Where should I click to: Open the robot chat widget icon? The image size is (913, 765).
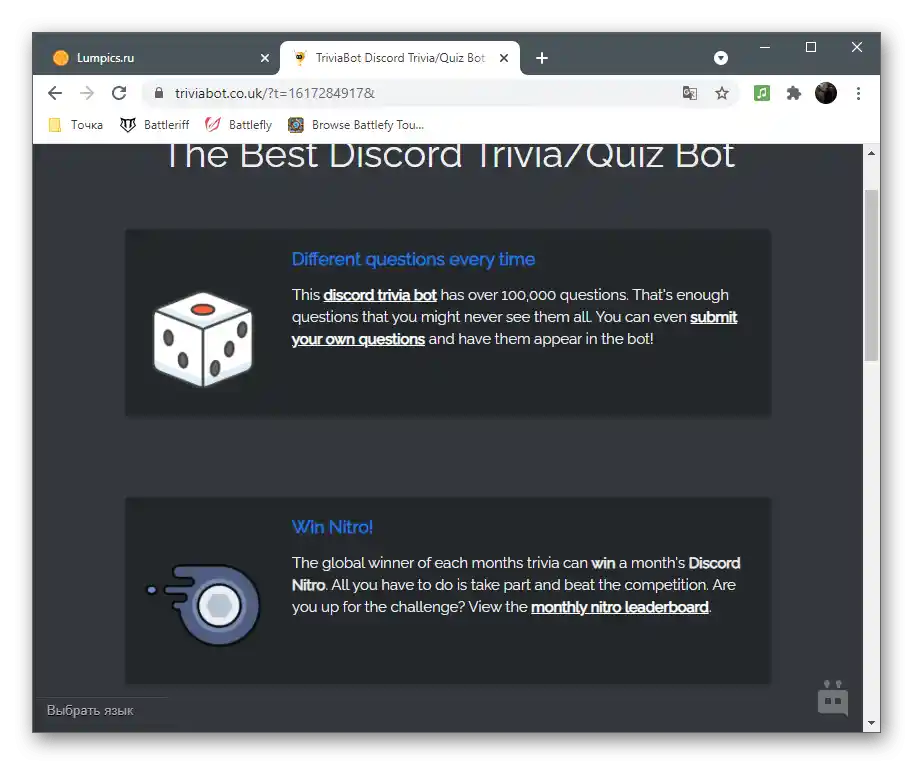(x=833, y=699)
